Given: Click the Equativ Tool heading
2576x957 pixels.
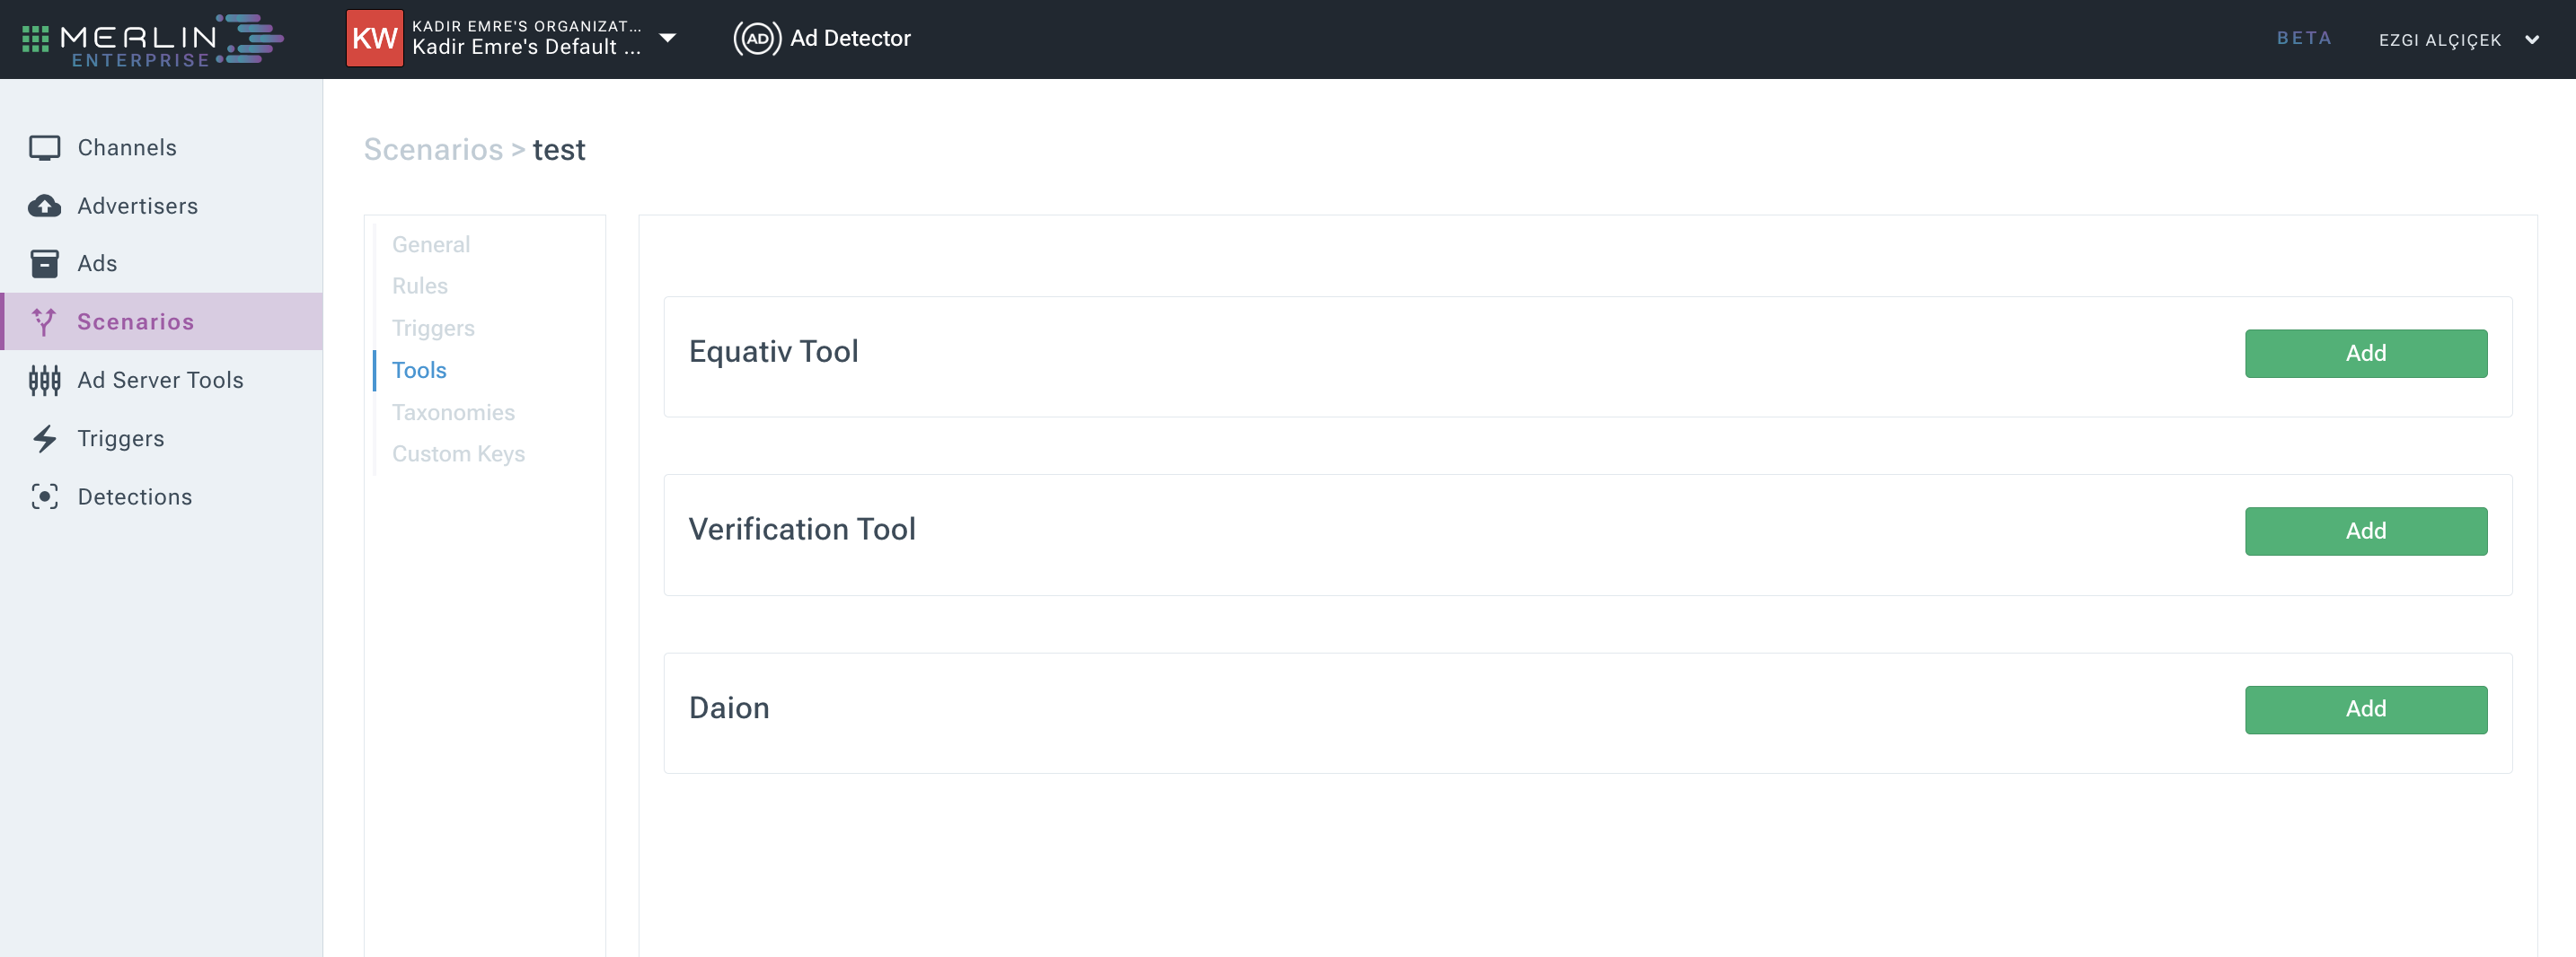Looking at the screenshot, I should (x=773, y=351).
